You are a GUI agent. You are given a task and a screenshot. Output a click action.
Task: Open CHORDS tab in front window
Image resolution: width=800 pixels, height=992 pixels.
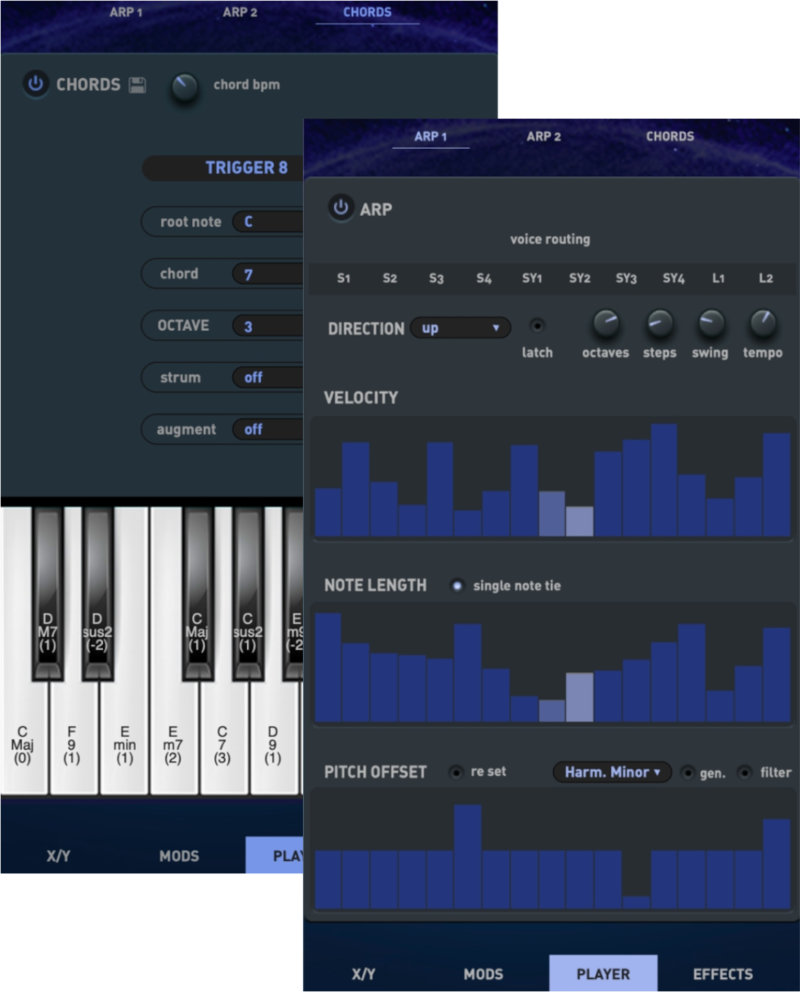(670, 137)
